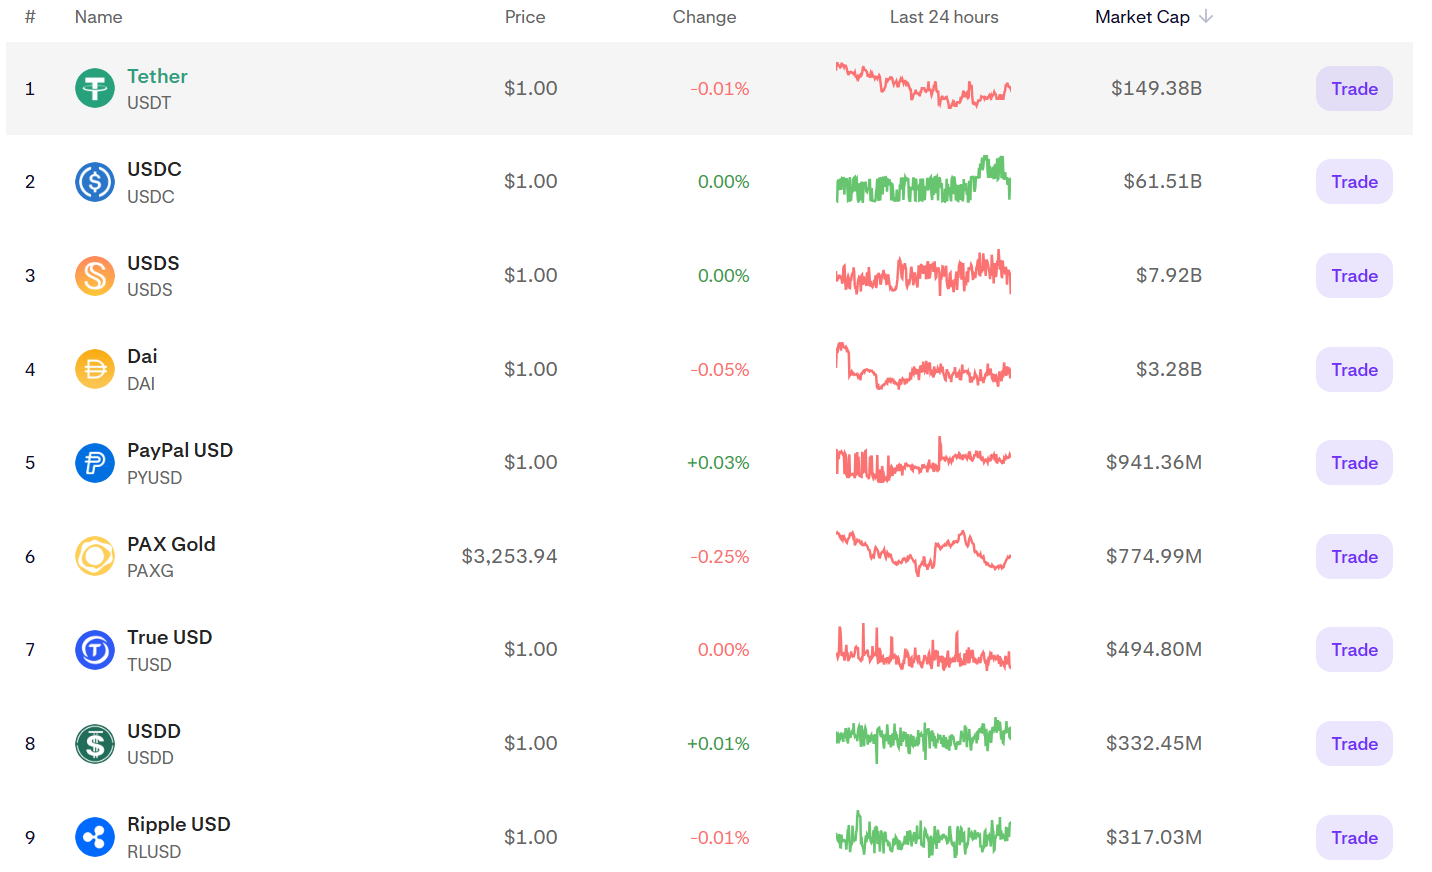This screenshot has height=872, width=1432.
Task: Select Trade for USDS
Action: [x=1354, y=276]
